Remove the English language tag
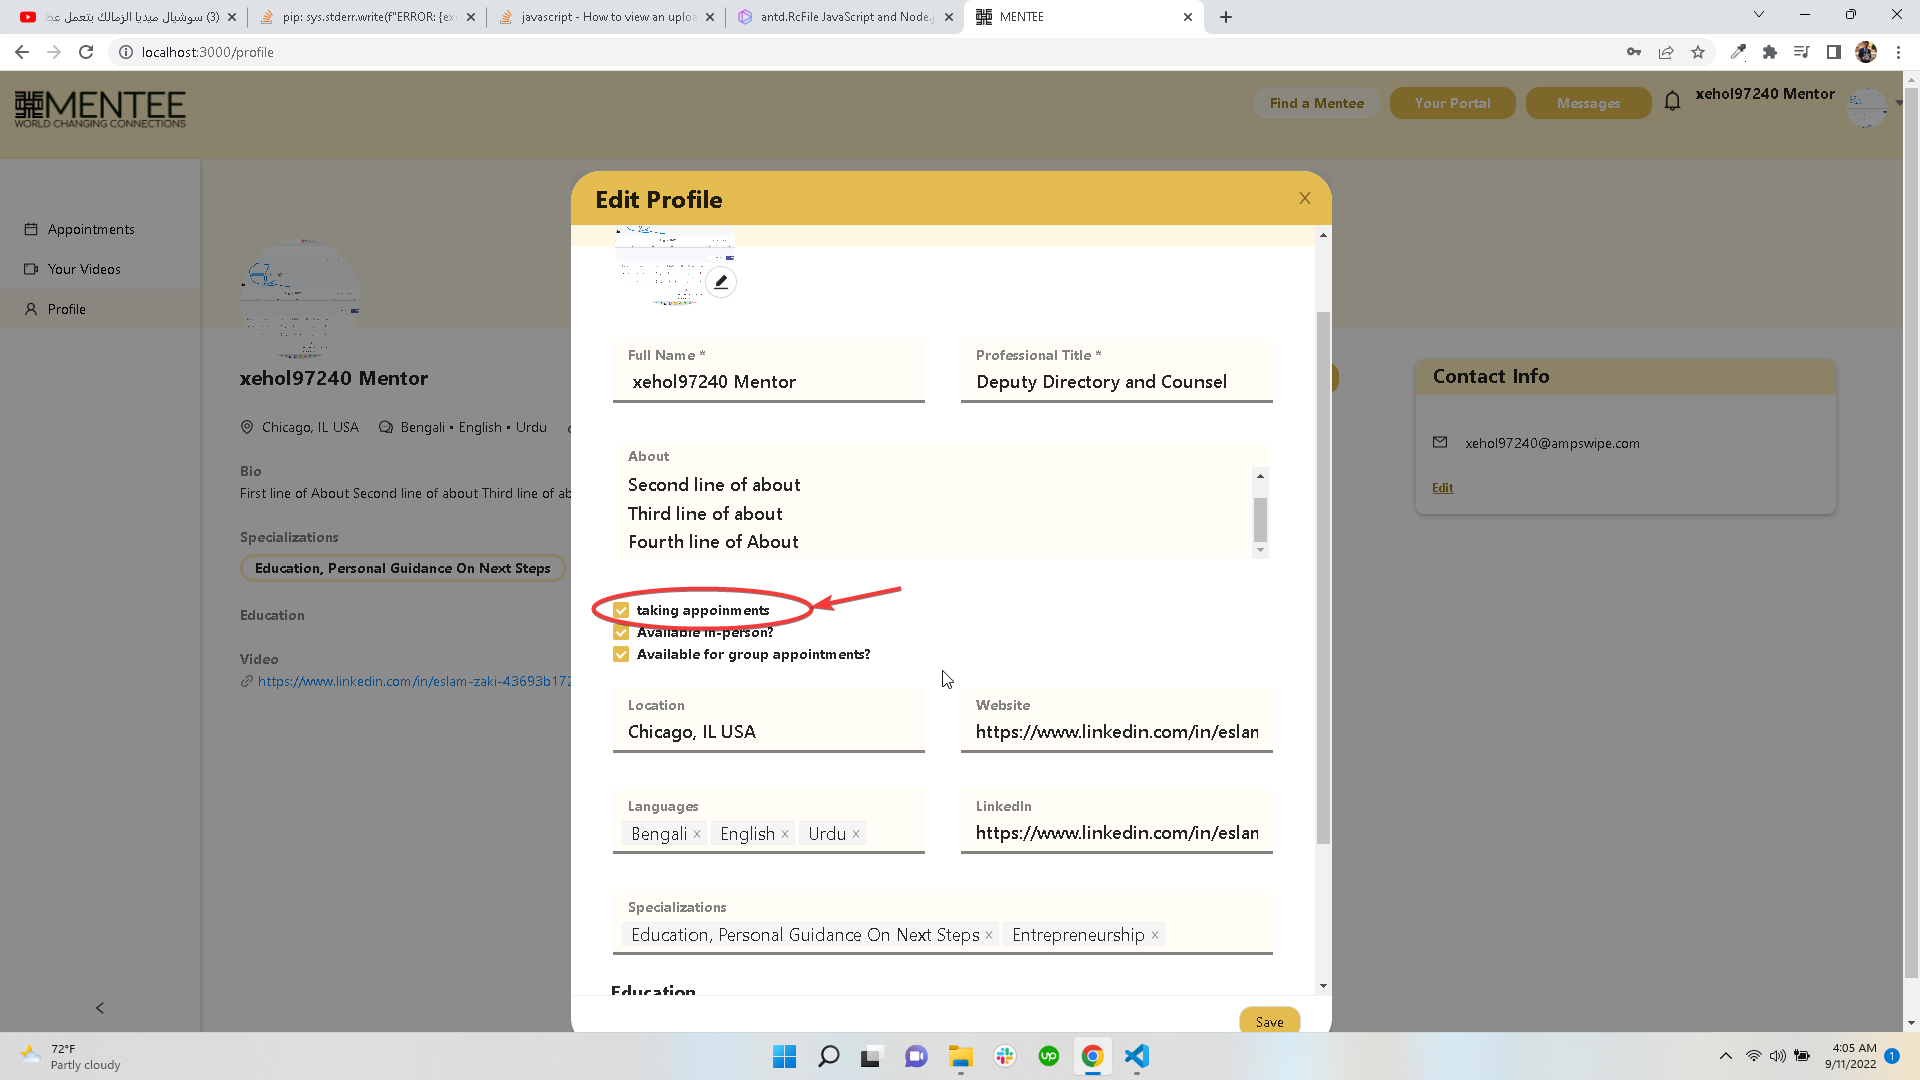Screen dimensions: 1920x1080 pos(785,833)
